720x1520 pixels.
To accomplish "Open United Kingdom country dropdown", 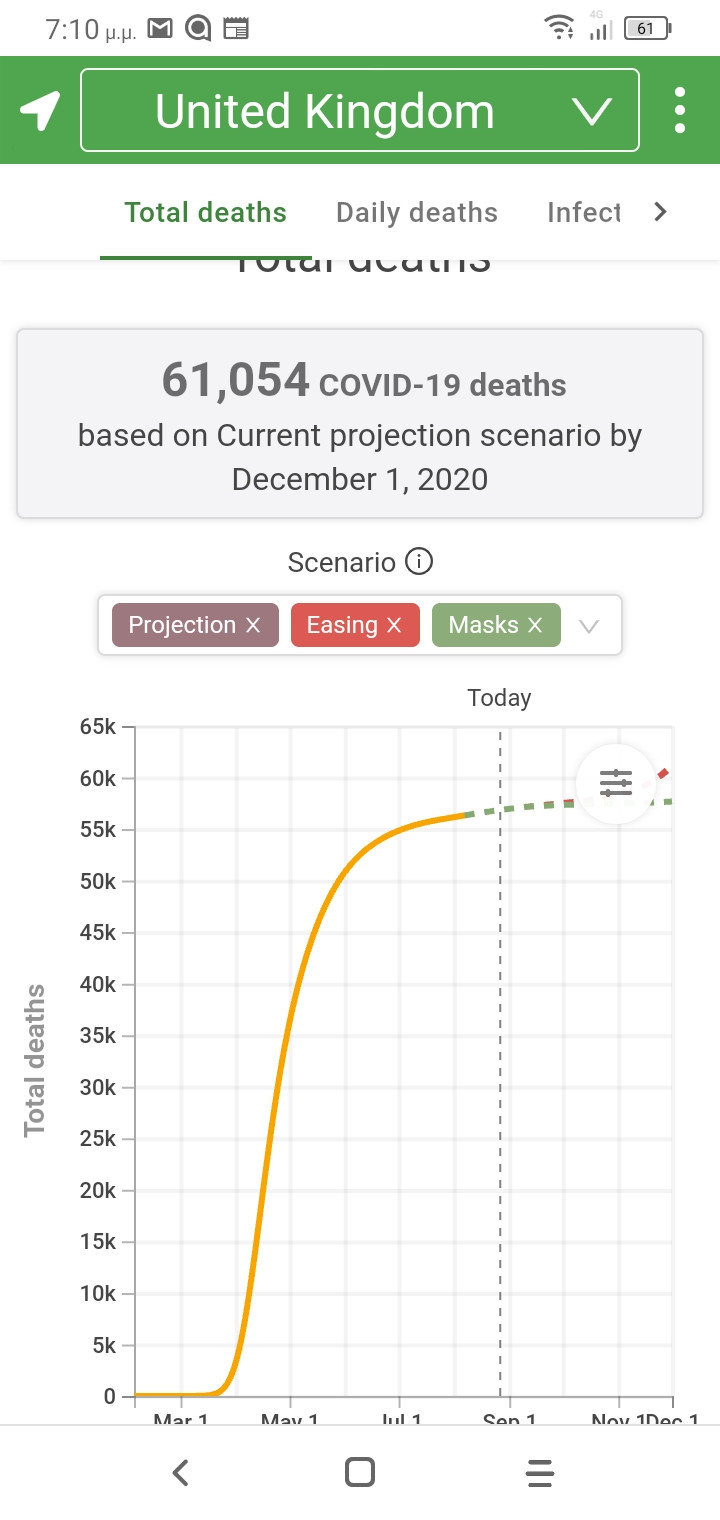I will 359,110.
